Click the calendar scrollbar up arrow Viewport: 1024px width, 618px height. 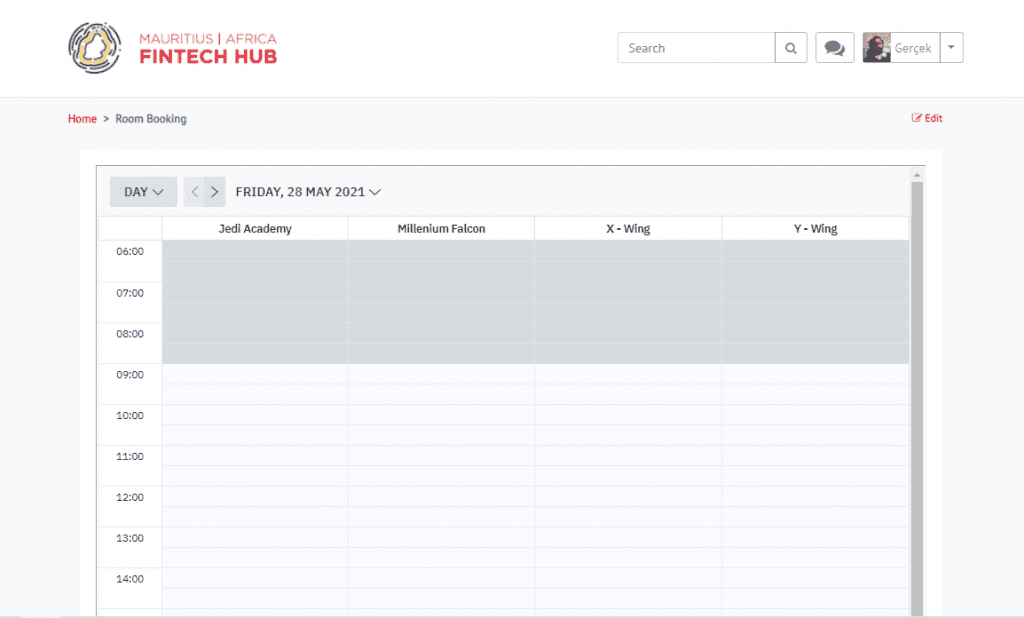(x=917, y=175)
